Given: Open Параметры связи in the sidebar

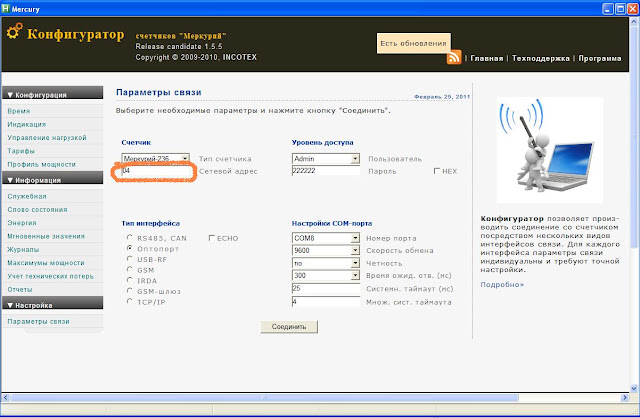Looking at the screenshot, I should point(38,322).
